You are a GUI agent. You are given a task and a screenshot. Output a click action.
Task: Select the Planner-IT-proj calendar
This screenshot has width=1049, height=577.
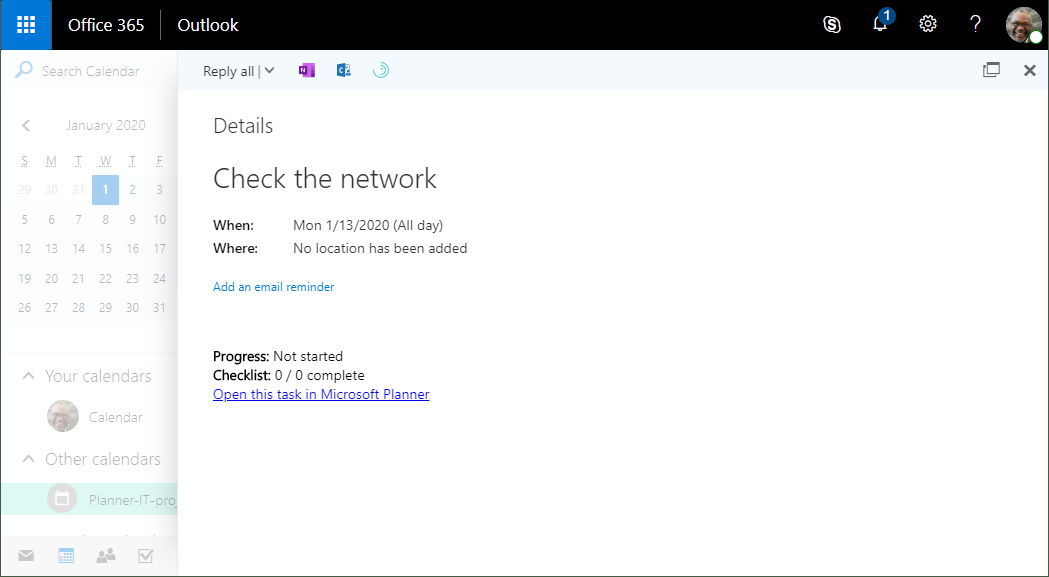pyautogui.click(x=90, y=499)
